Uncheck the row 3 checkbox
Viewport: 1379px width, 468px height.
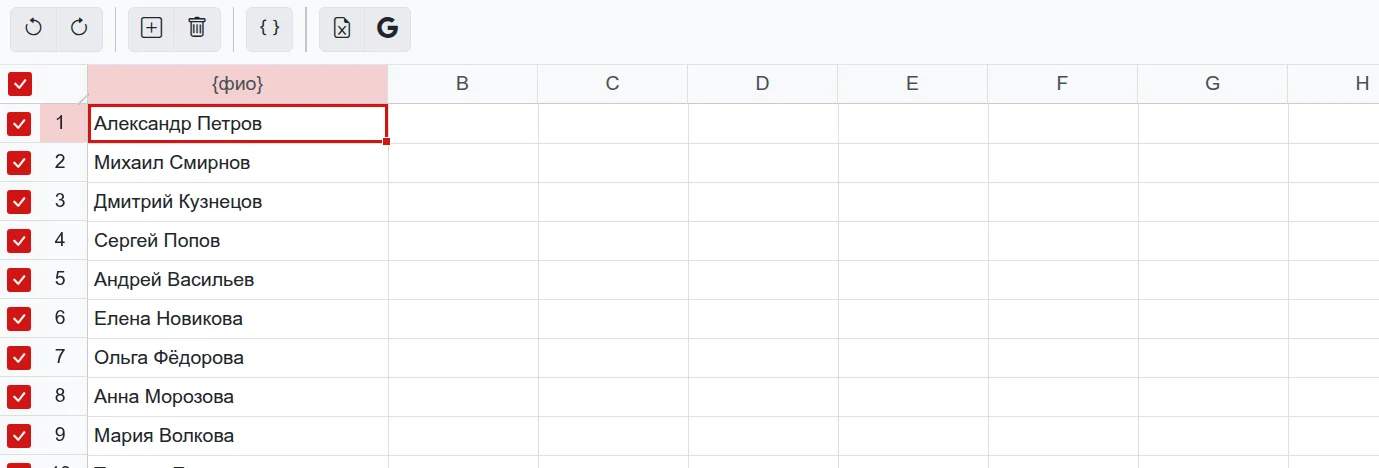click(x=19, y=202)
